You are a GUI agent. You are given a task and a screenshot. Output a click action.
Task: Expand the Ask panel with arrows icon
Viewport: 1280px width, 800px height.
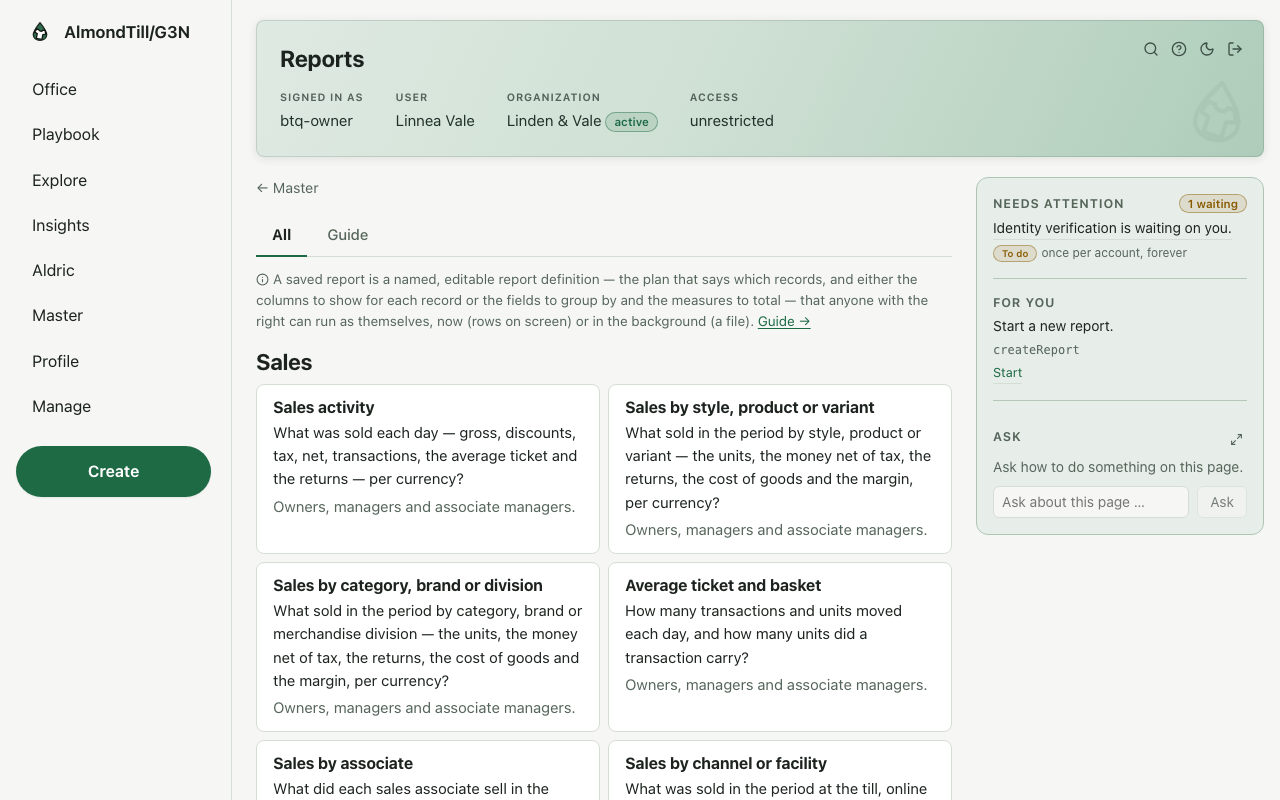[1236, 439]
